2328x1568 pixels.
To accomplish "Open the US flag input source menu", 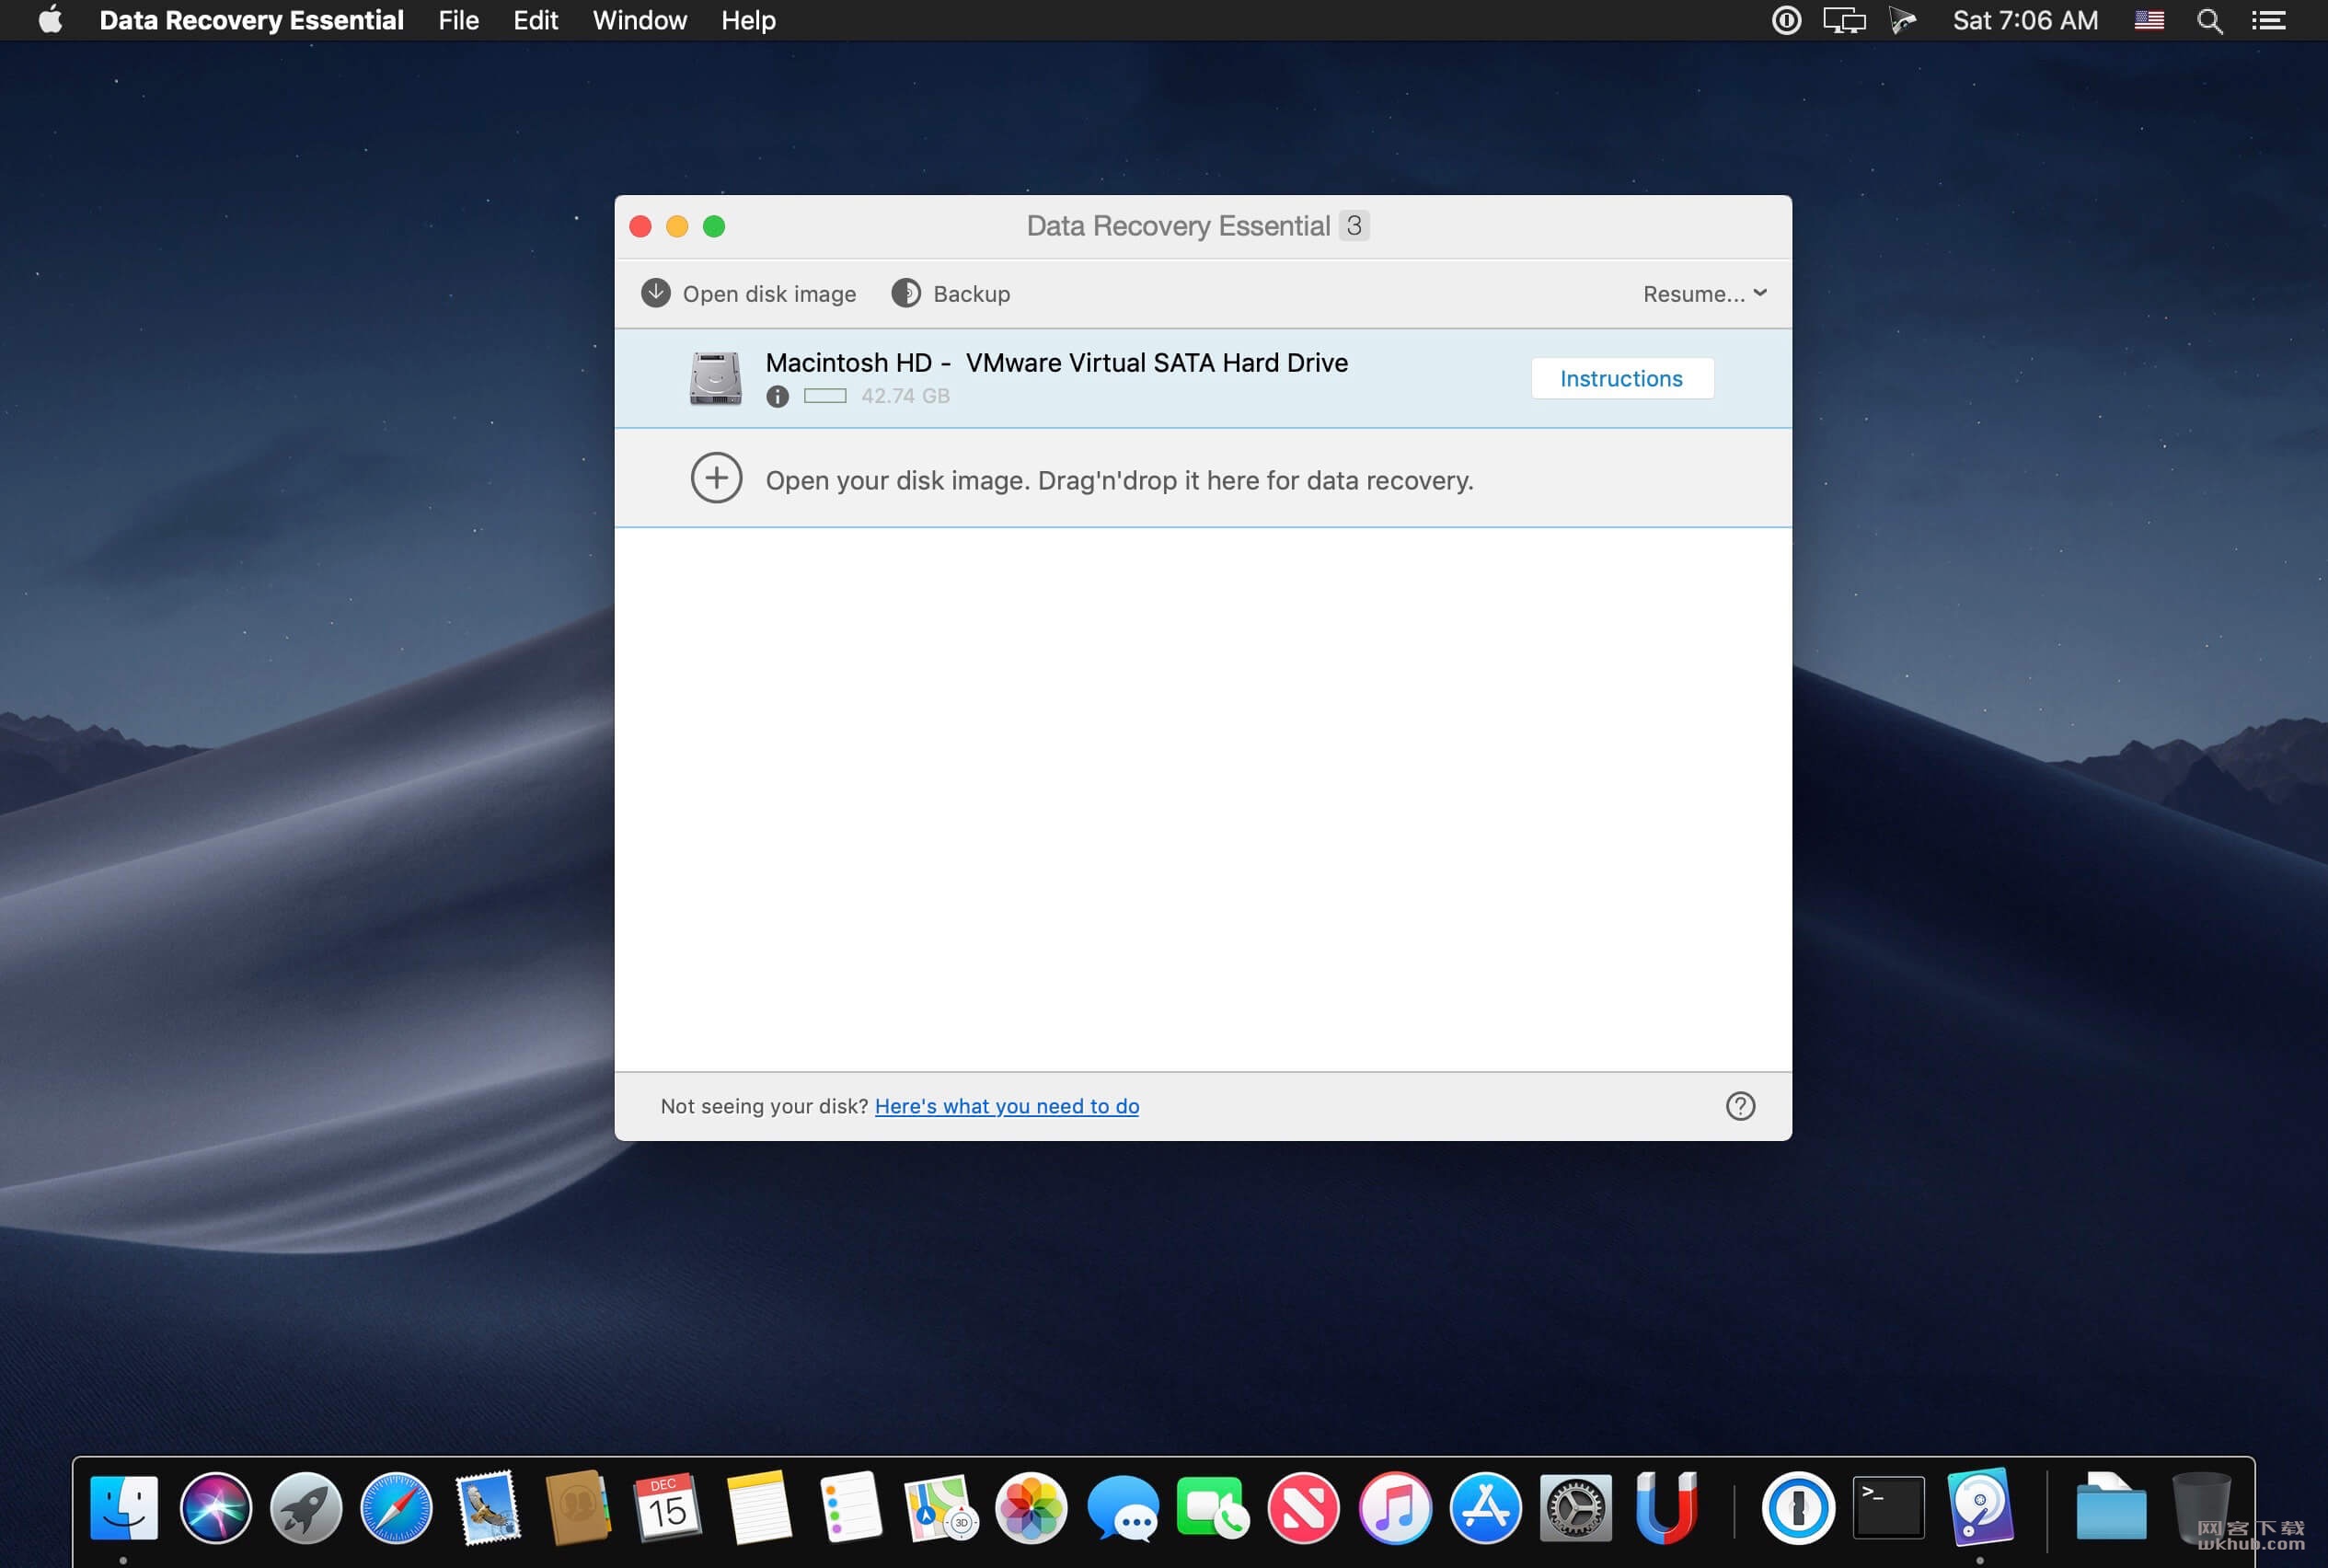I will (2149, 20).
